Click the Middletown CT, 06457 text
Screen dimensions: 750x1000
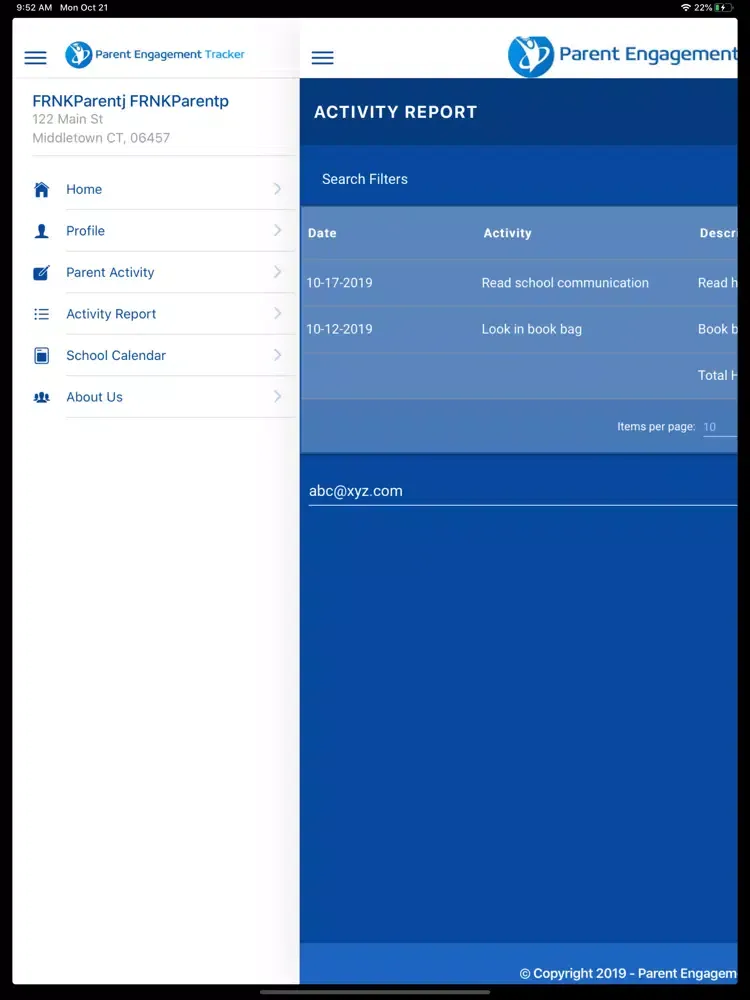tap(101, 138)
